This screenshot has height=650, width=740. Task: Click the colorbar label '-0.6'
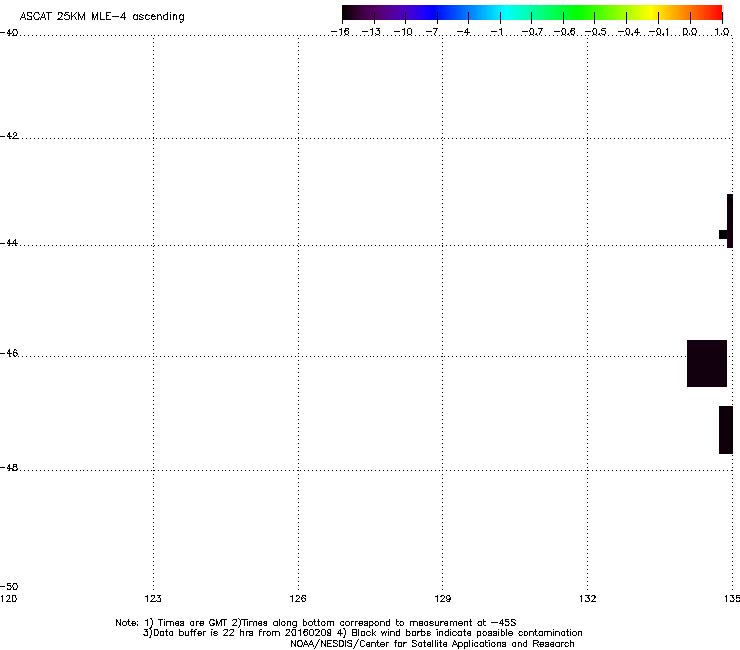point(564,32)
